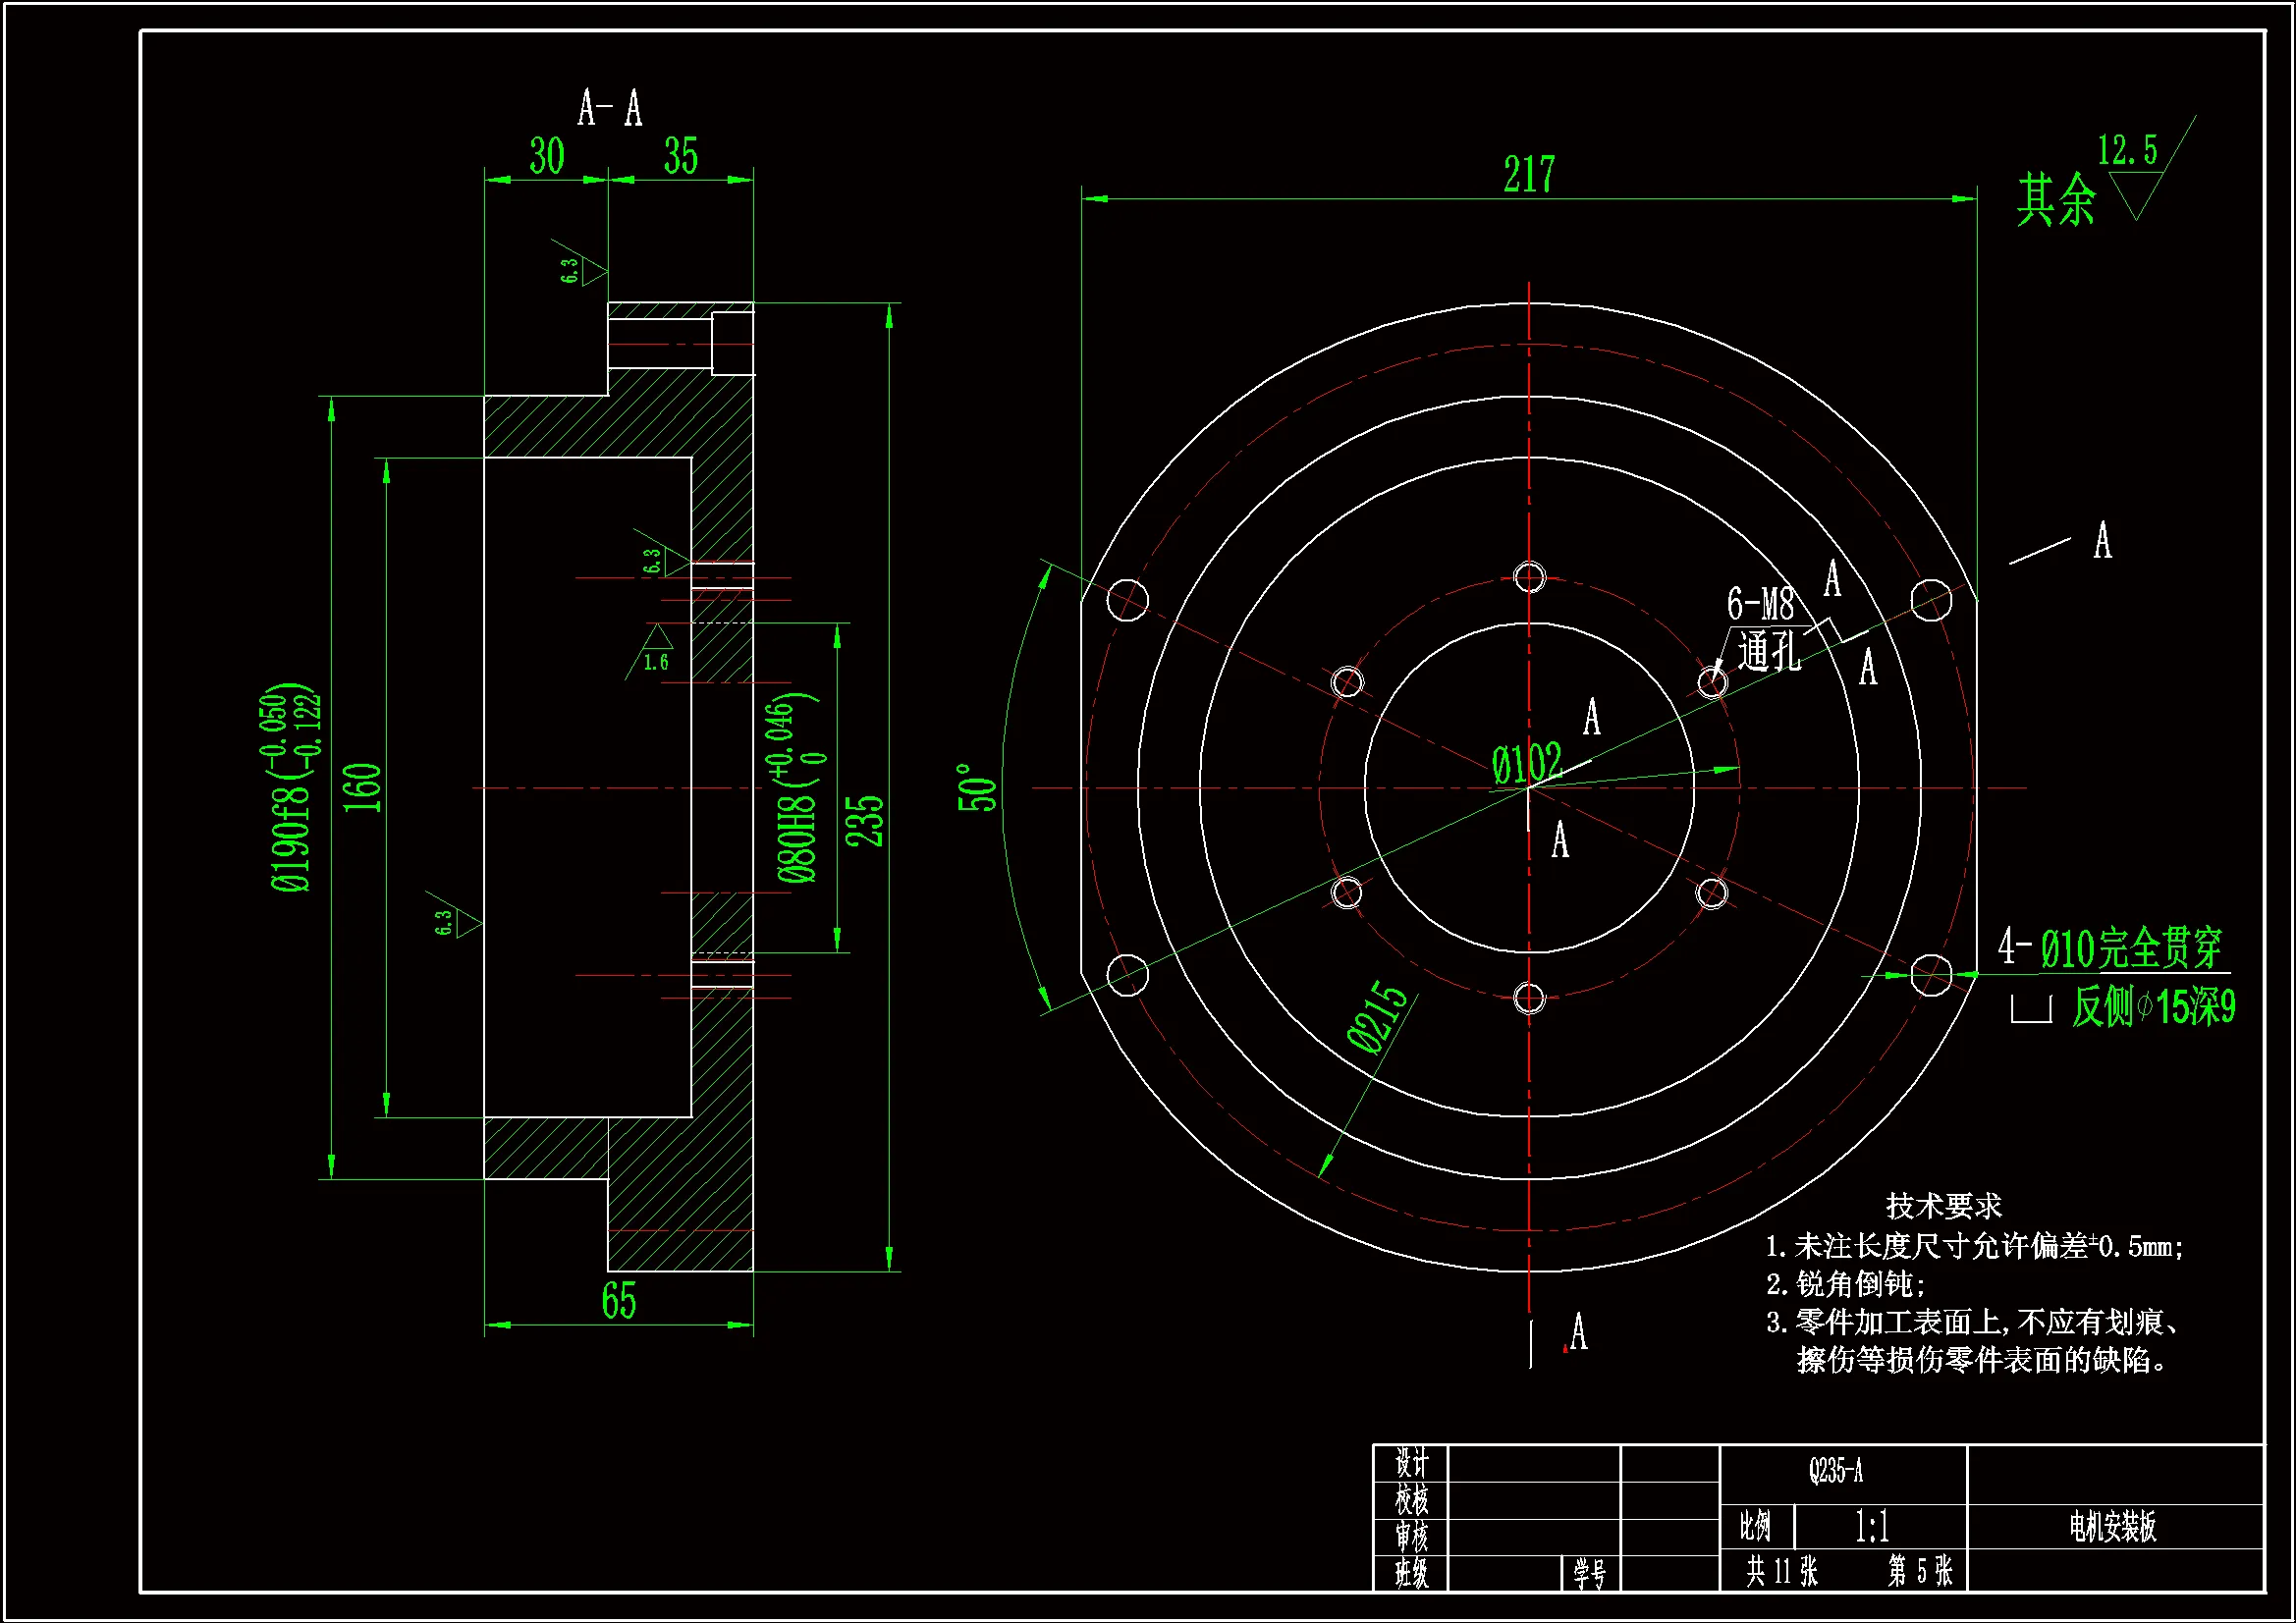The image size is (2296, 1623).
Task: Click the 技术要求 heading text
Action: (1943, 1206)
